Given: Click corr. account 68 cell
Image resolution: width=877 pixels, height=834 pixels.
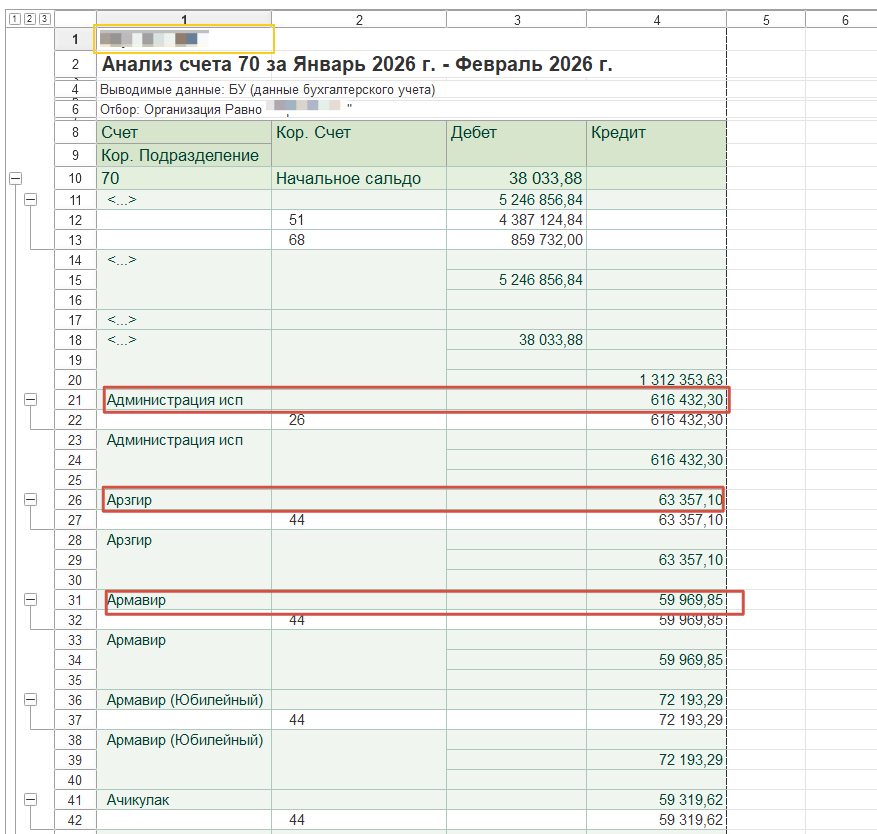Looking at the screenshot, I should click(x=359, y=240).
